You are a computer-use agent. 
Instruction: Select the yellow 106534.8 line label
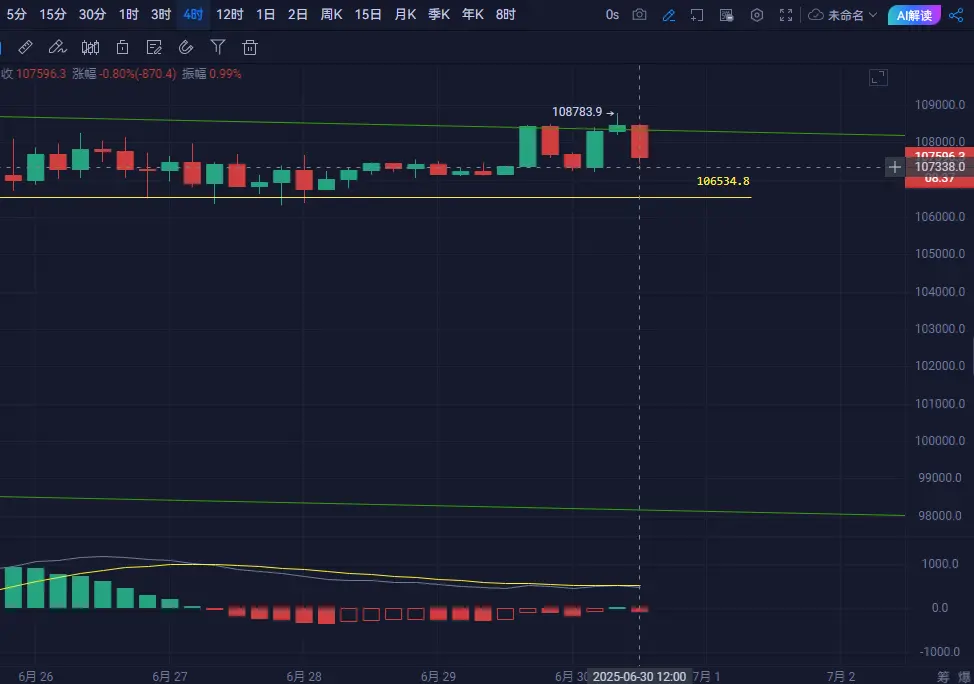(723, 181)
